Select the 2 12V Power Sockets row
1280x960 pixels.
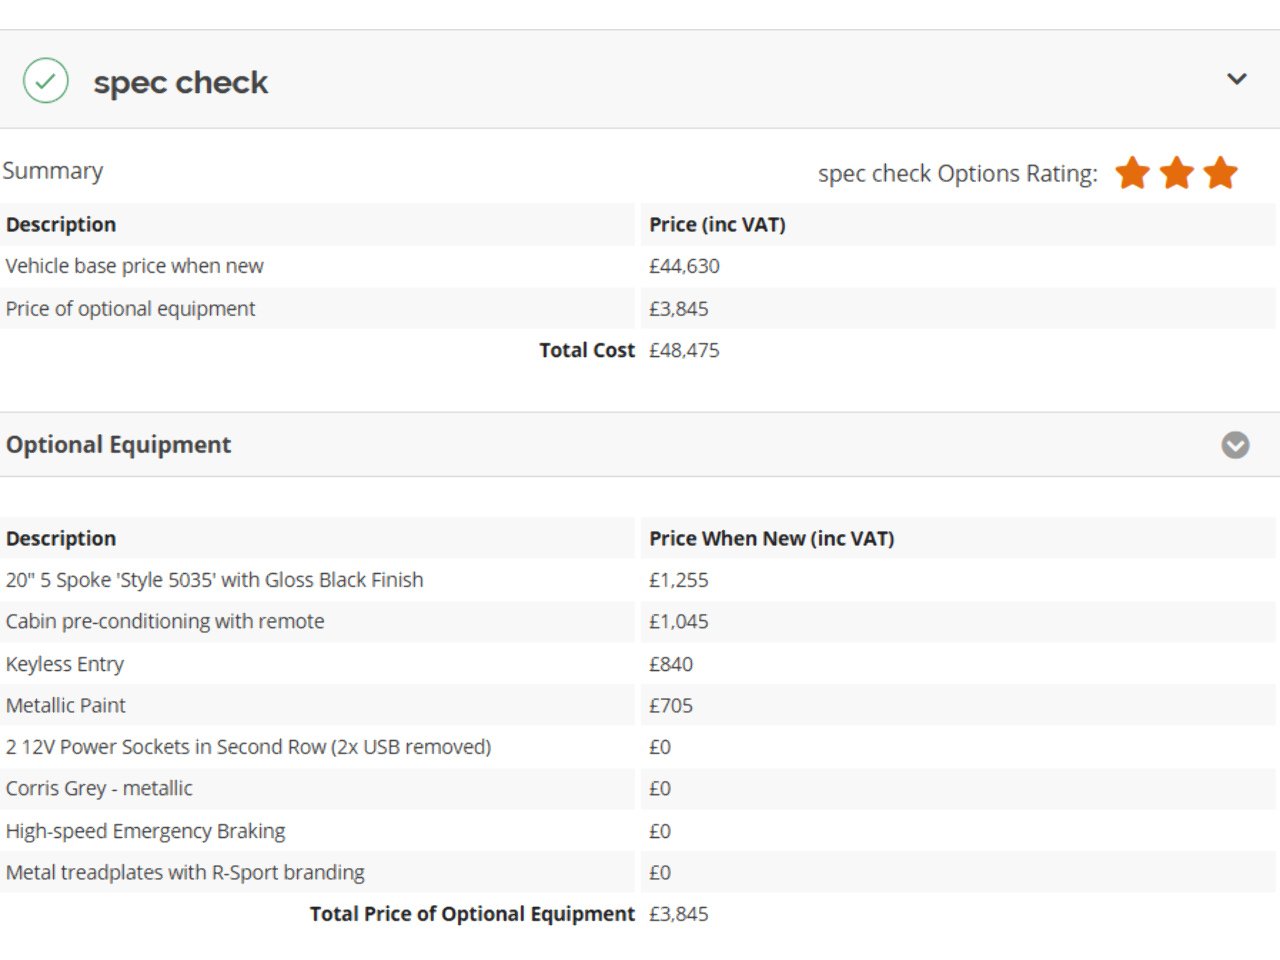click(638, 747)
